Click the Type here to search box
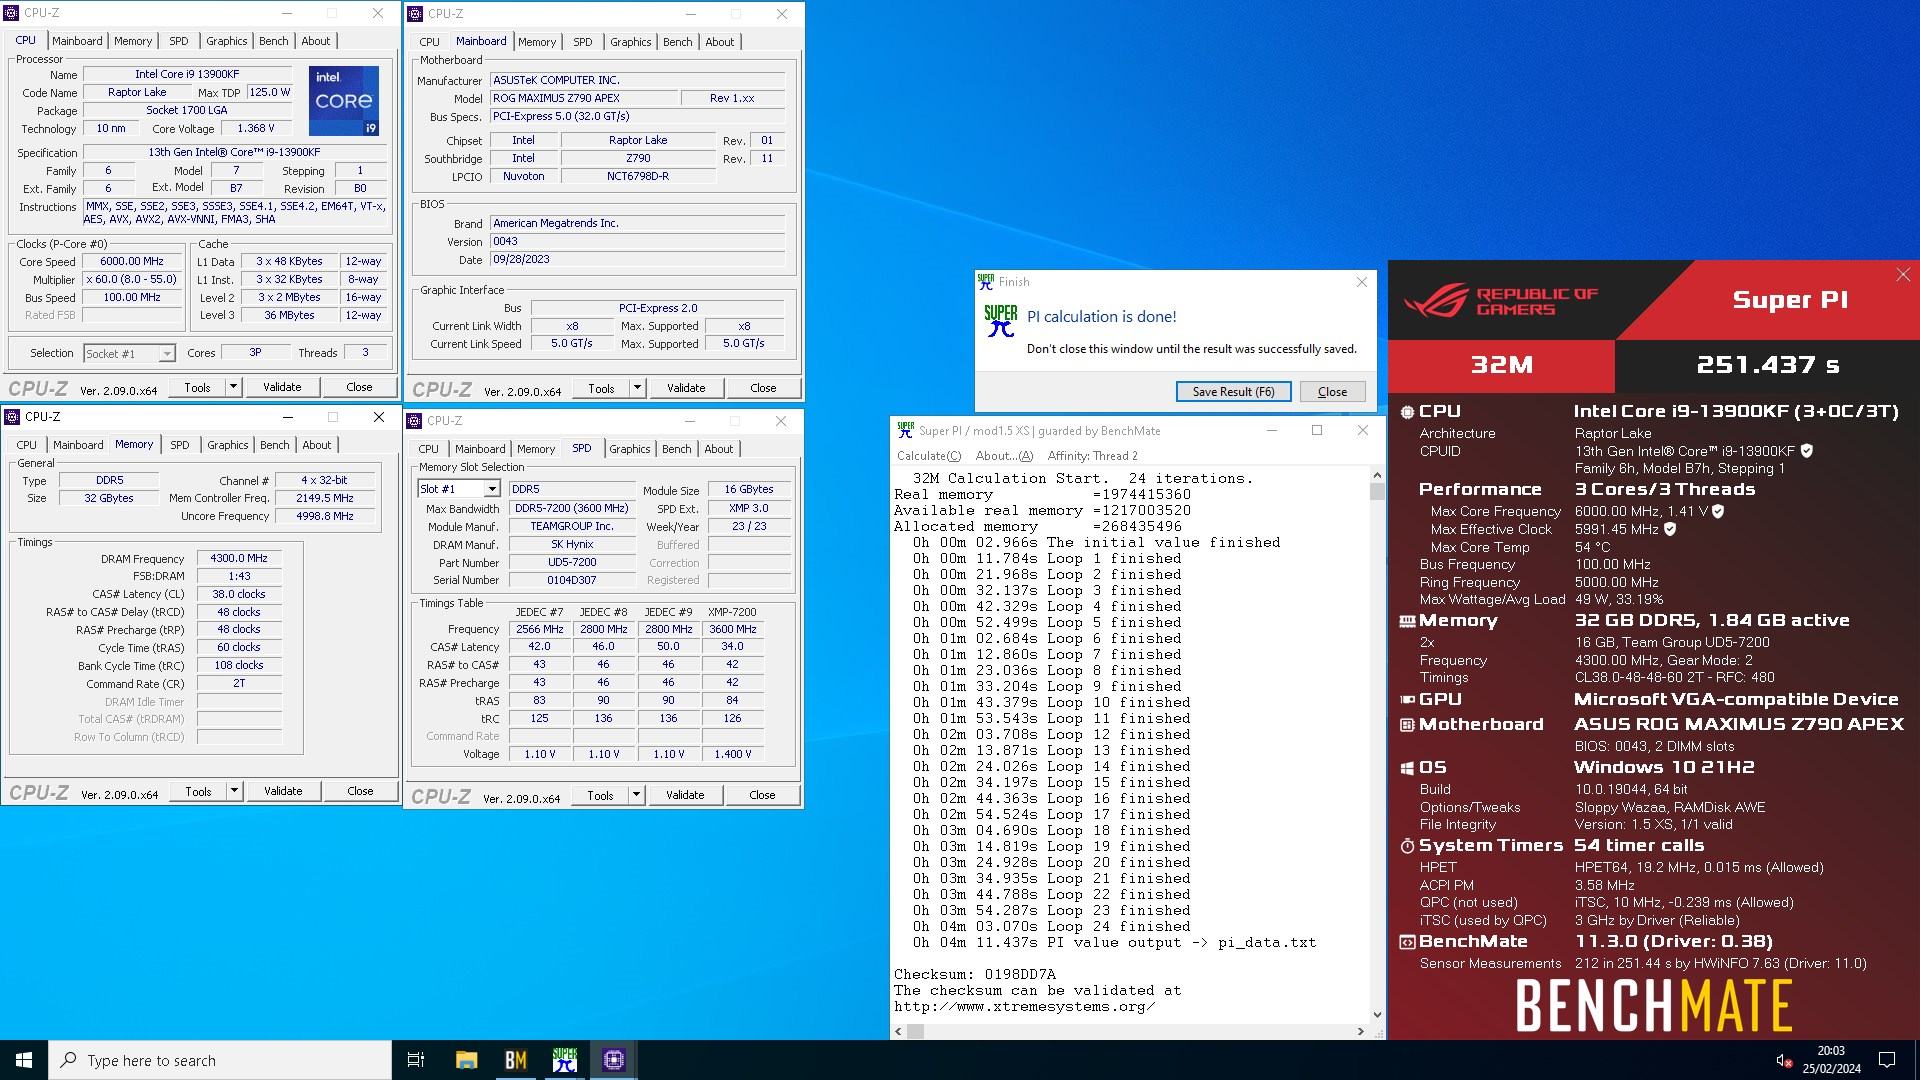The height and width of the screenshot is (1080, 1920). pos(220,1060)
